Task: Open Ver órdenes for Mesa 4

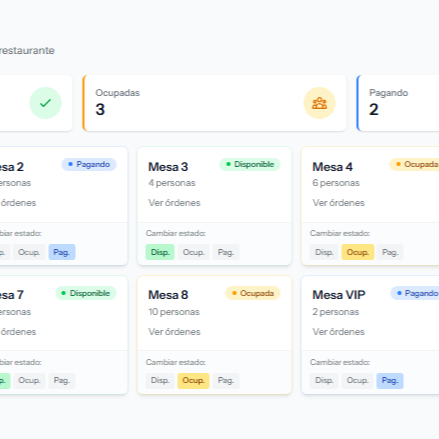Action: (338, 203)
